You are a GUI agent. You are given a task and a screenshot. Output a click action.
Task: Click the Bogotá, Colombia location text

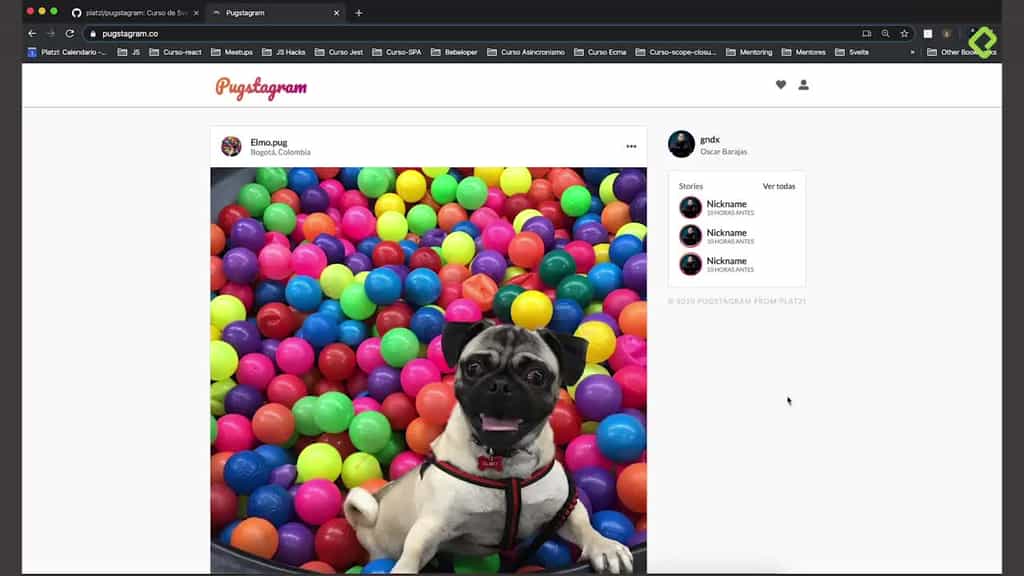coord(280,152)
